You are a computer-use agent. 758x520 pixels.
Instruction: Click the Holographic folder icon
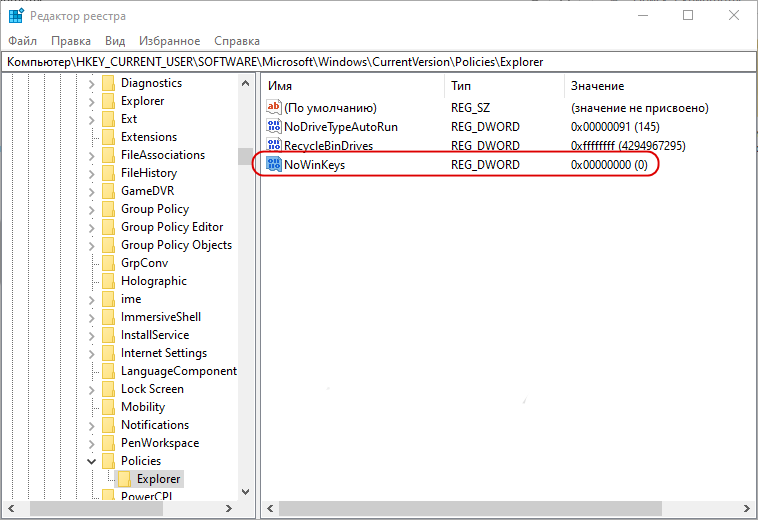click(109, 281)
